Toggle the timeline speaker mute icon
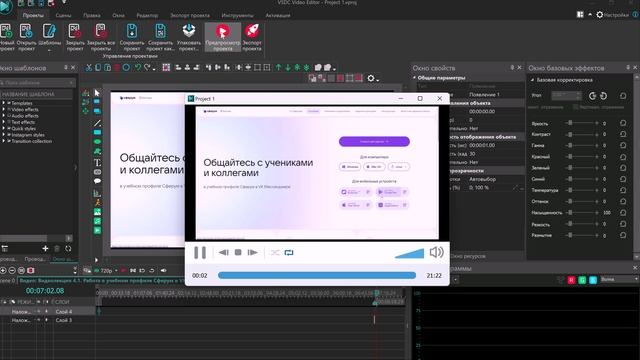The width and height of the screenshot is (640, 360). (163, 270)
